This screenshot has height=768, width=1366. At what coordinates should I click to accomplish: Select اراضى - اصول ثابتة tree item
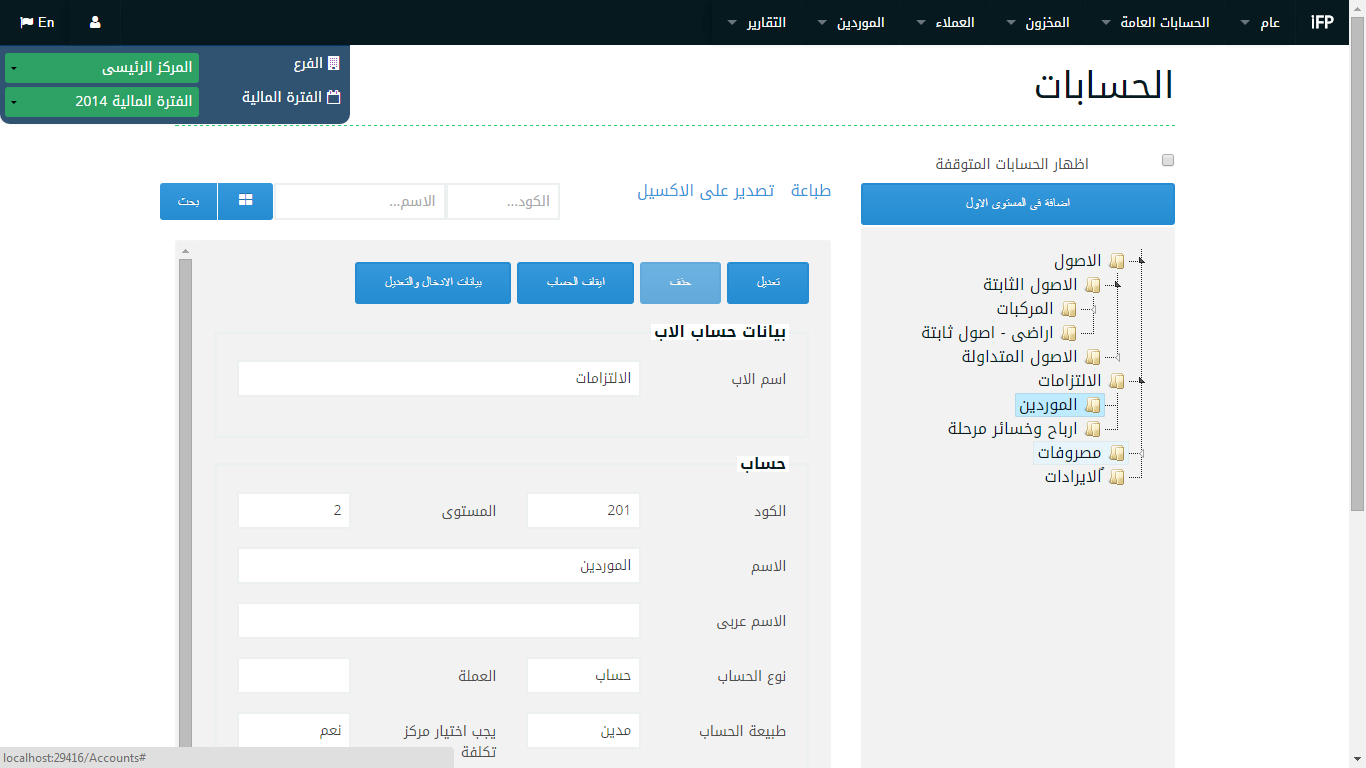click(987, 333)
